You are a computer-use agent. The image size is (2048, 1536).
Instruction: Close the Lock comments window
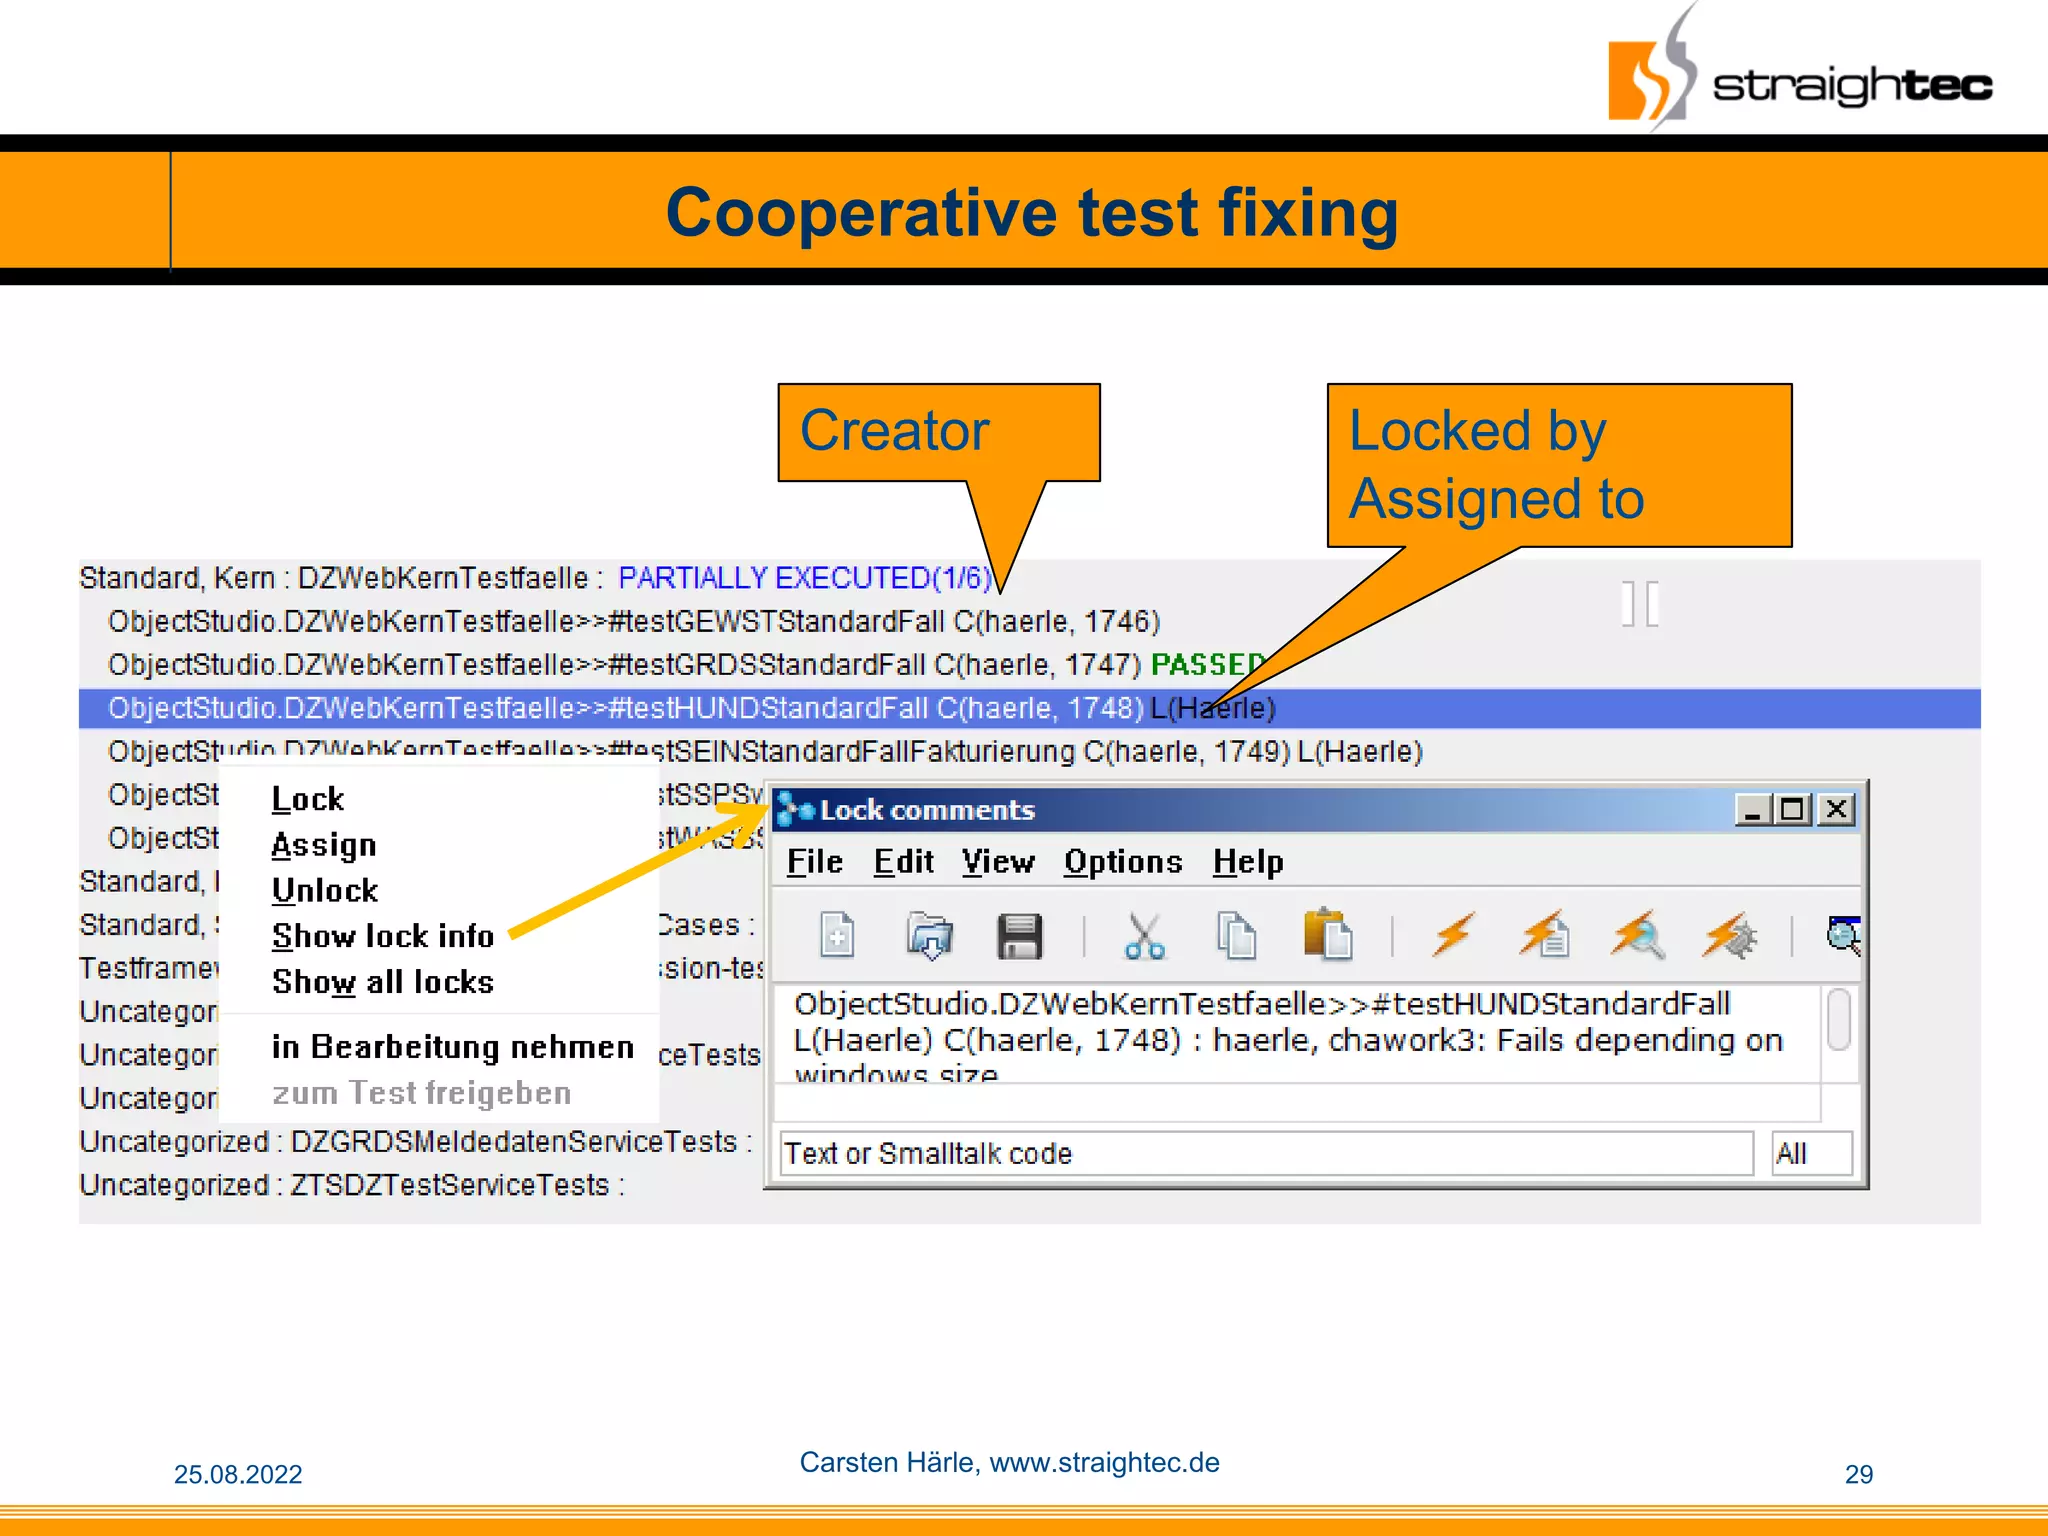(x=1836, y=809)
